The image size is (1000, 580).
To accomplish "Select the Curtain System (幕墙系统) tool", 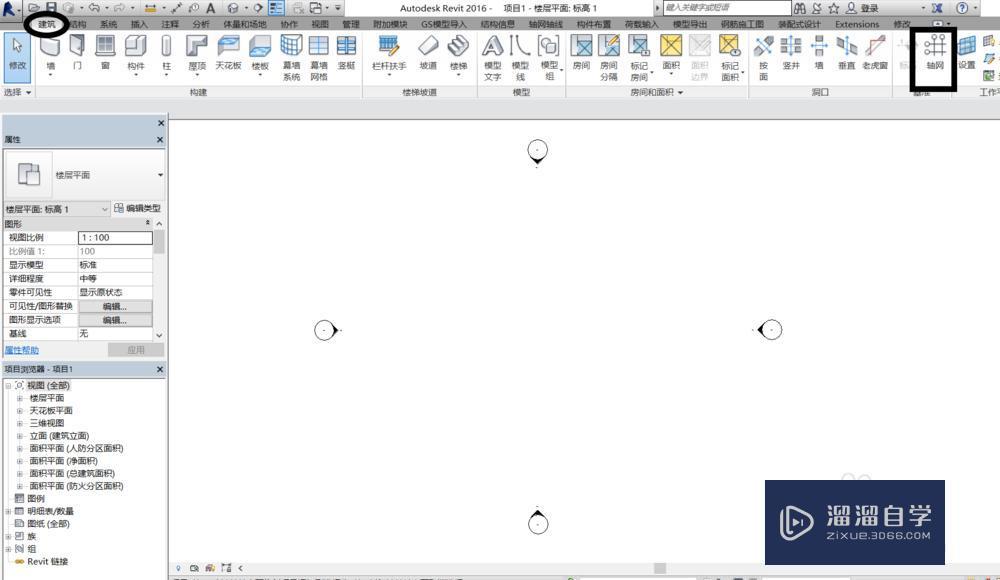I will [290, 52].
